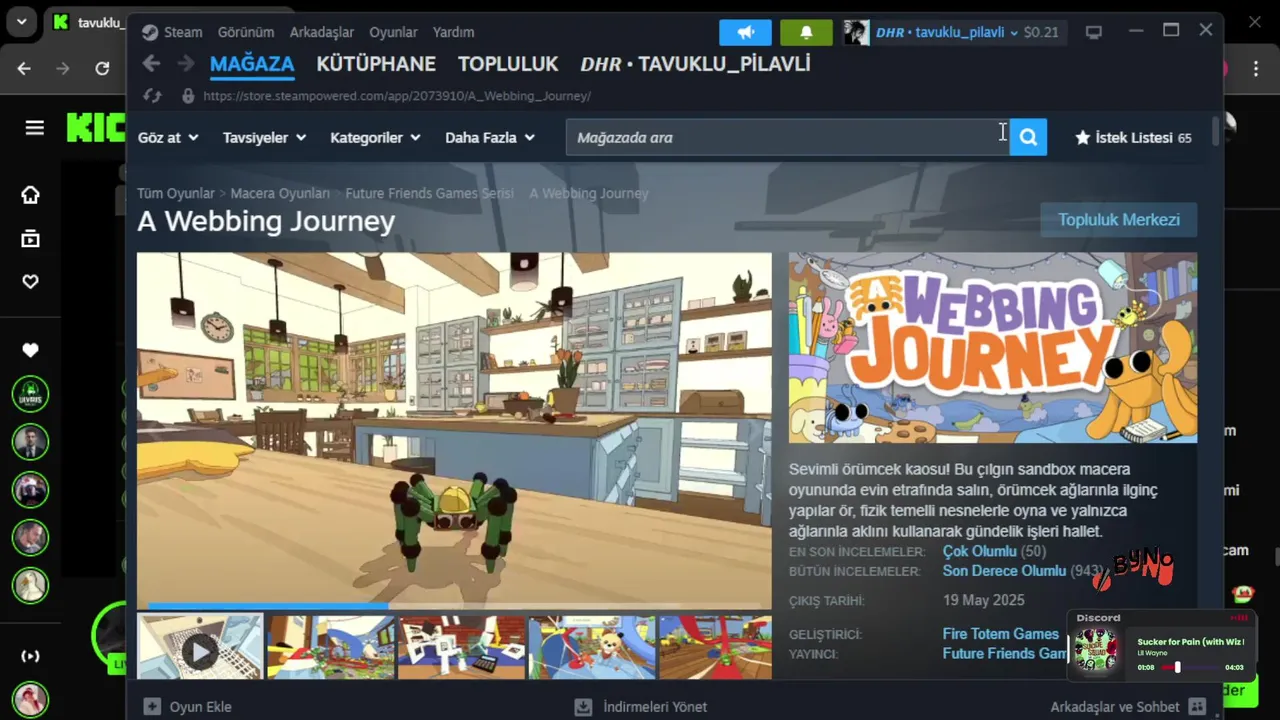Select the third screenshot thumbnail
Screen dimensions: 1280x720
coord(461,648)
